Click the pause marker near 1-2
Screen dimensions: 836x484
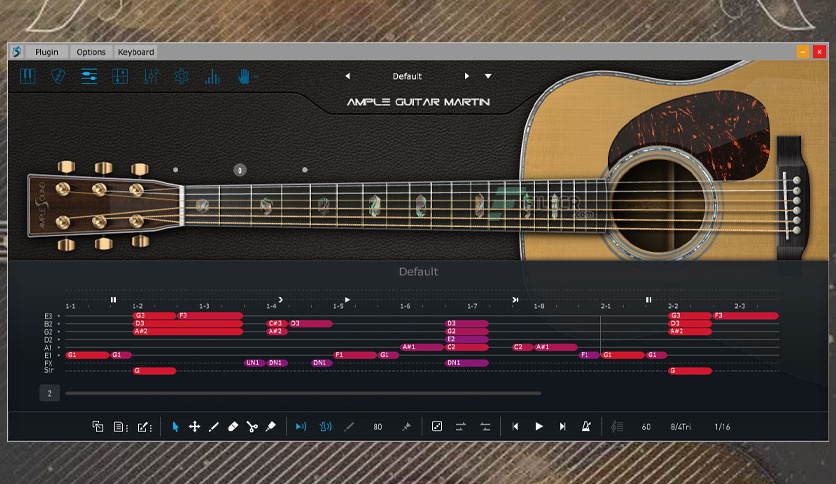pos(113,300)
